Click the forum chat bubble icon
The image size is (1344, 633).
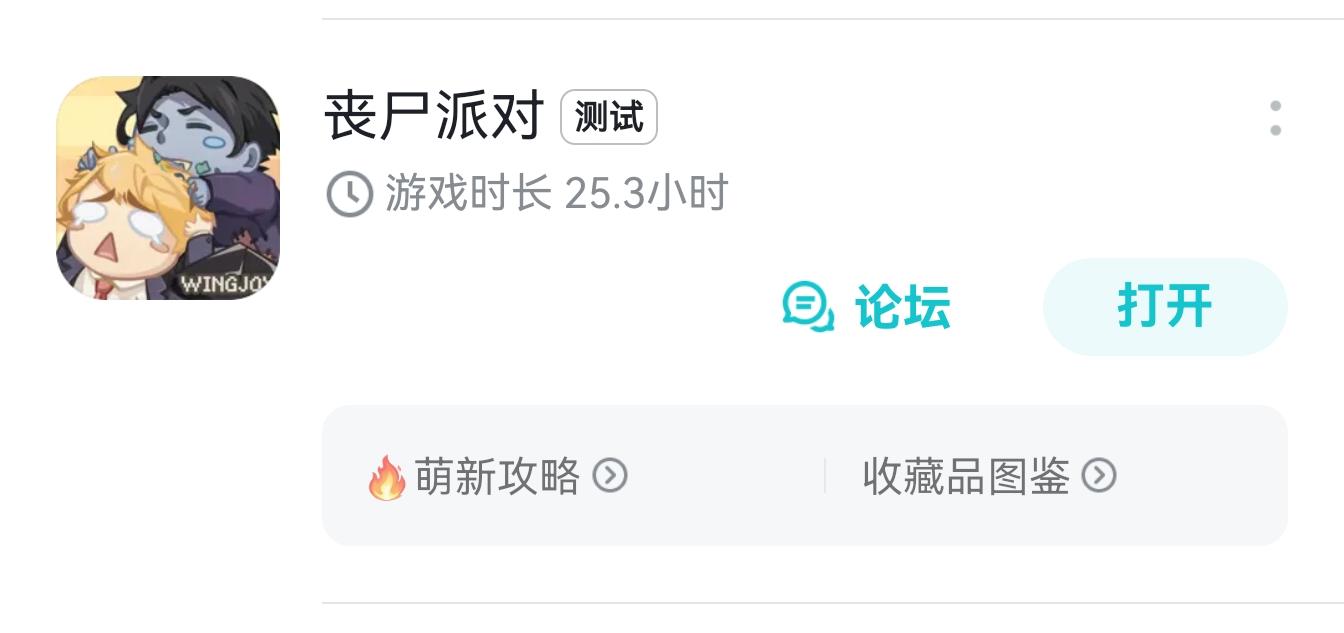(808, 307)
